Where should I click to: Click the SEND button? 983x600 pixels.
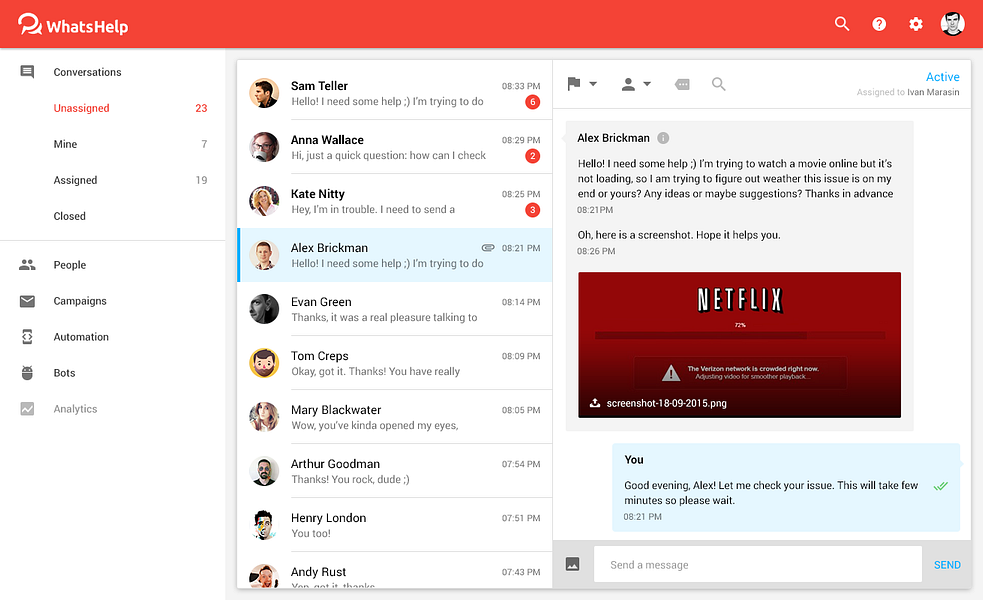tap(947, 565)
